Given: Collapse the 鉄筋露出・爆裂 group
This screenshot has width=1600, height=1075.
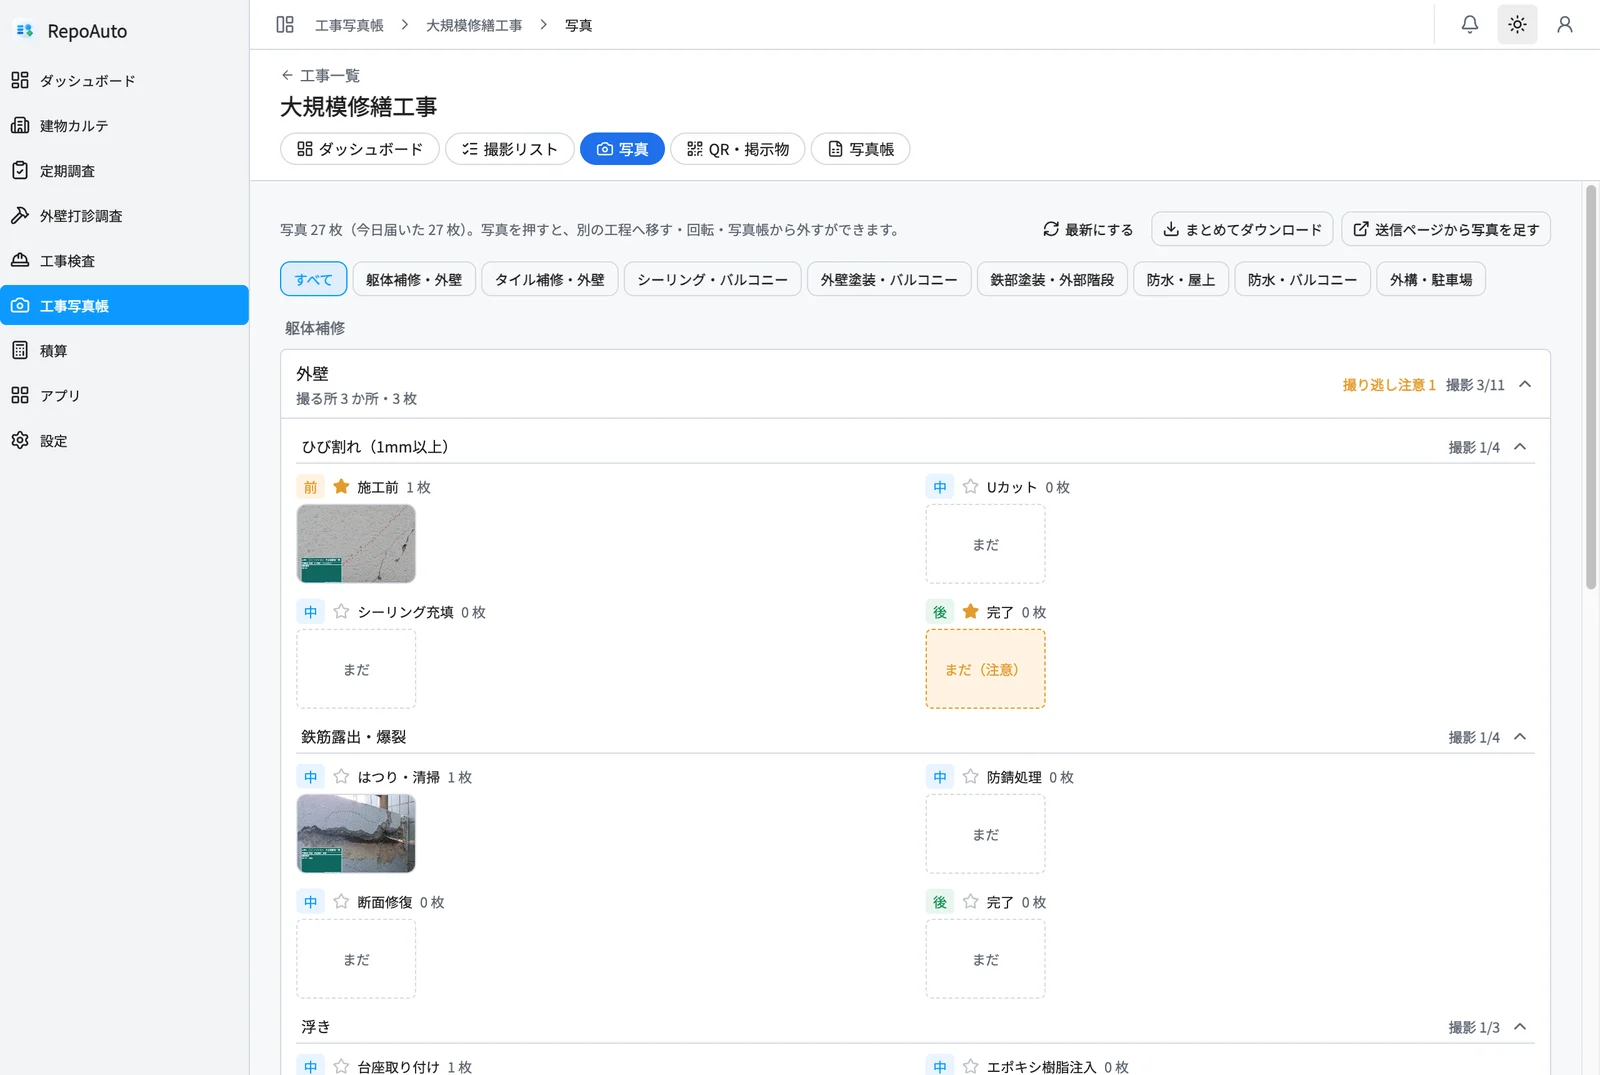Looking at the screenshot, I should pyautogui.click(x=1520, y=737).
